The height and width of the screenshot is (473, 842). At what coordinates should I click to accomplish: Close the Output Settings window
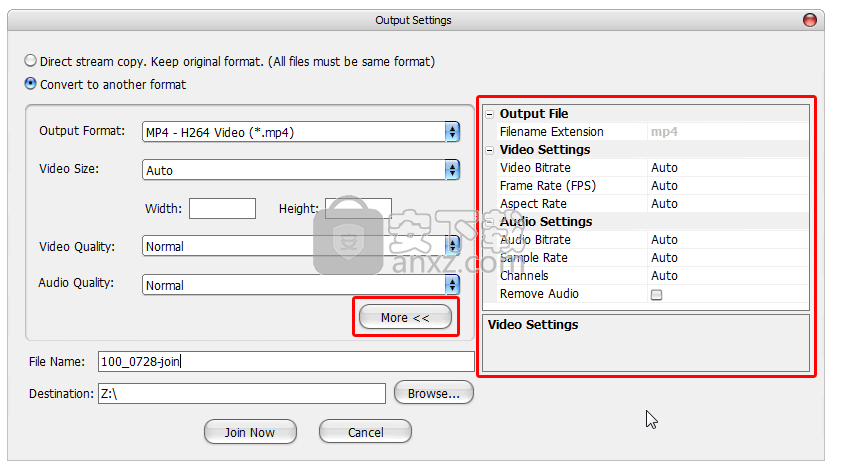(x=808, y=20)
